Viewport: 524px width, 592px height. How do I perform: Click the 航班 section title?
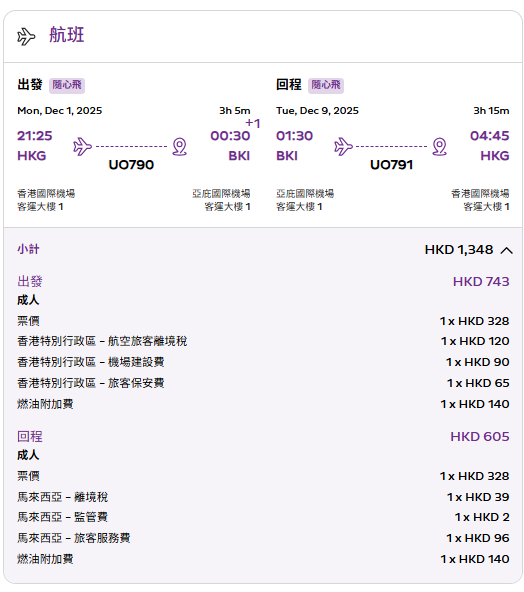(66, 35)
